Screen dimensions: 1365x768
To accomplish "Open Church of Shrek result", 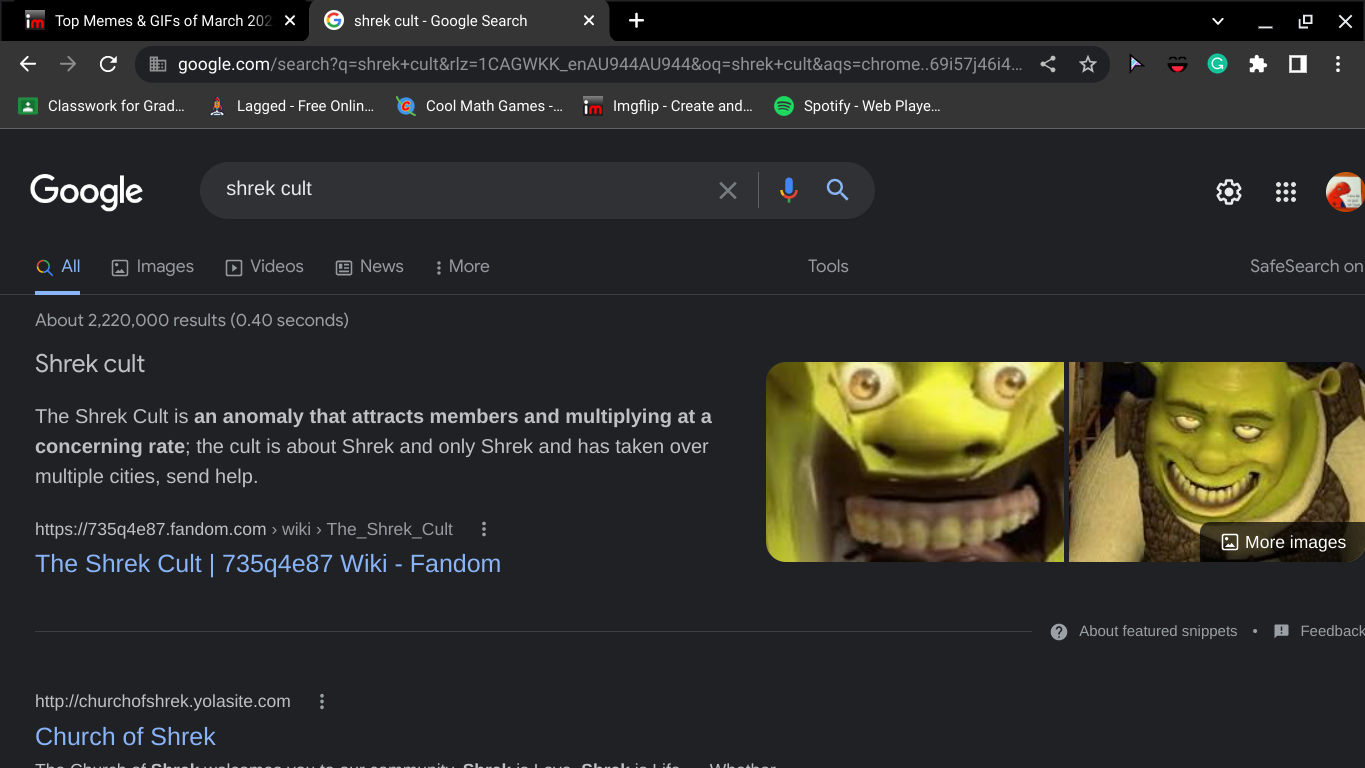I will (x=125, y=737).
